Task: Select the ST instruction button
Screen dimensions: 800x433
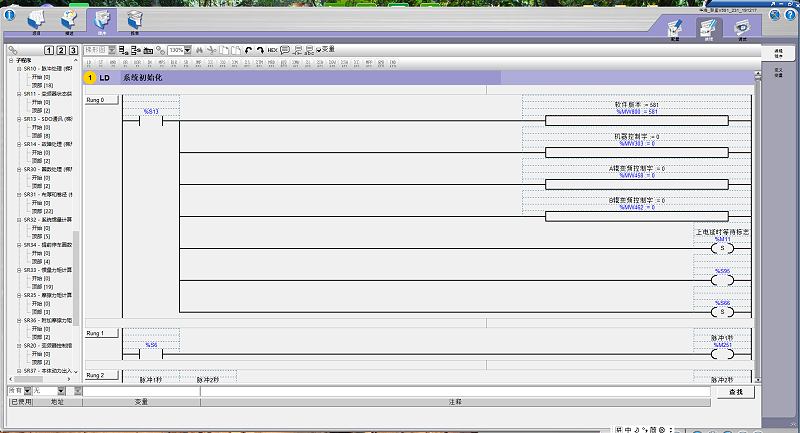Action: 101,63
